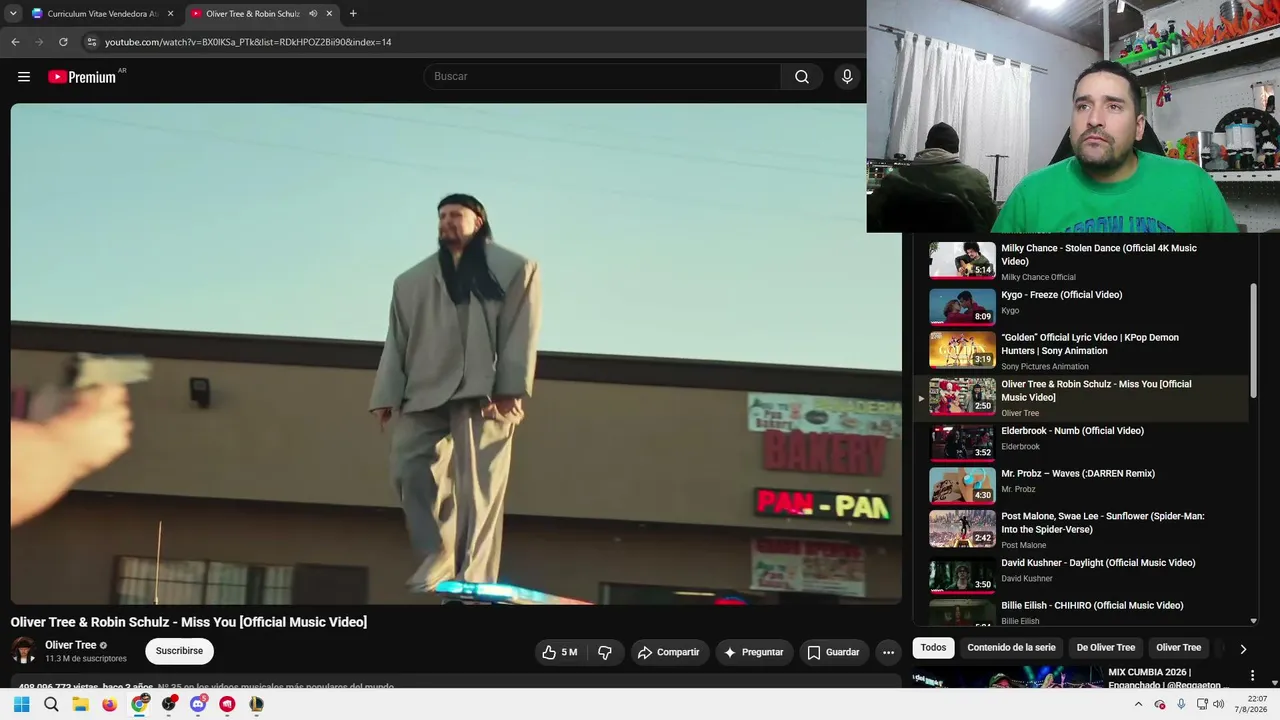Click the system tray microphone icon
Viewport: 1280px width, 720px height.
tap(1181, 704)
